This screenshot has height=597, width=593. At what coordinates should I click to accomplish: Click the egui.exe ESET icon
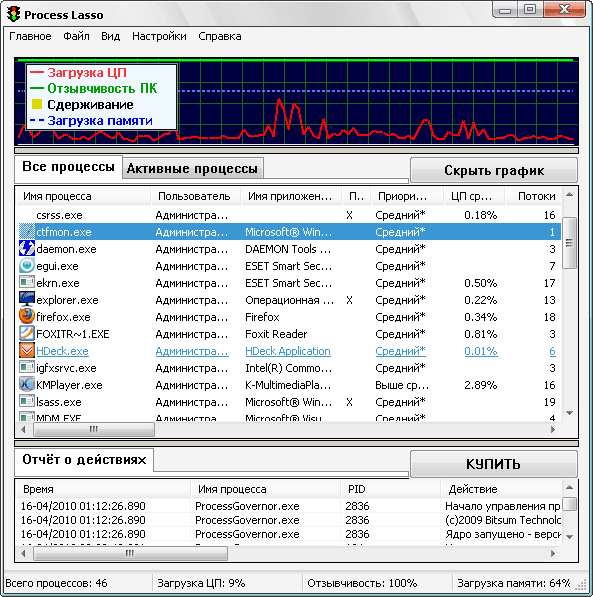coord(27,266)
